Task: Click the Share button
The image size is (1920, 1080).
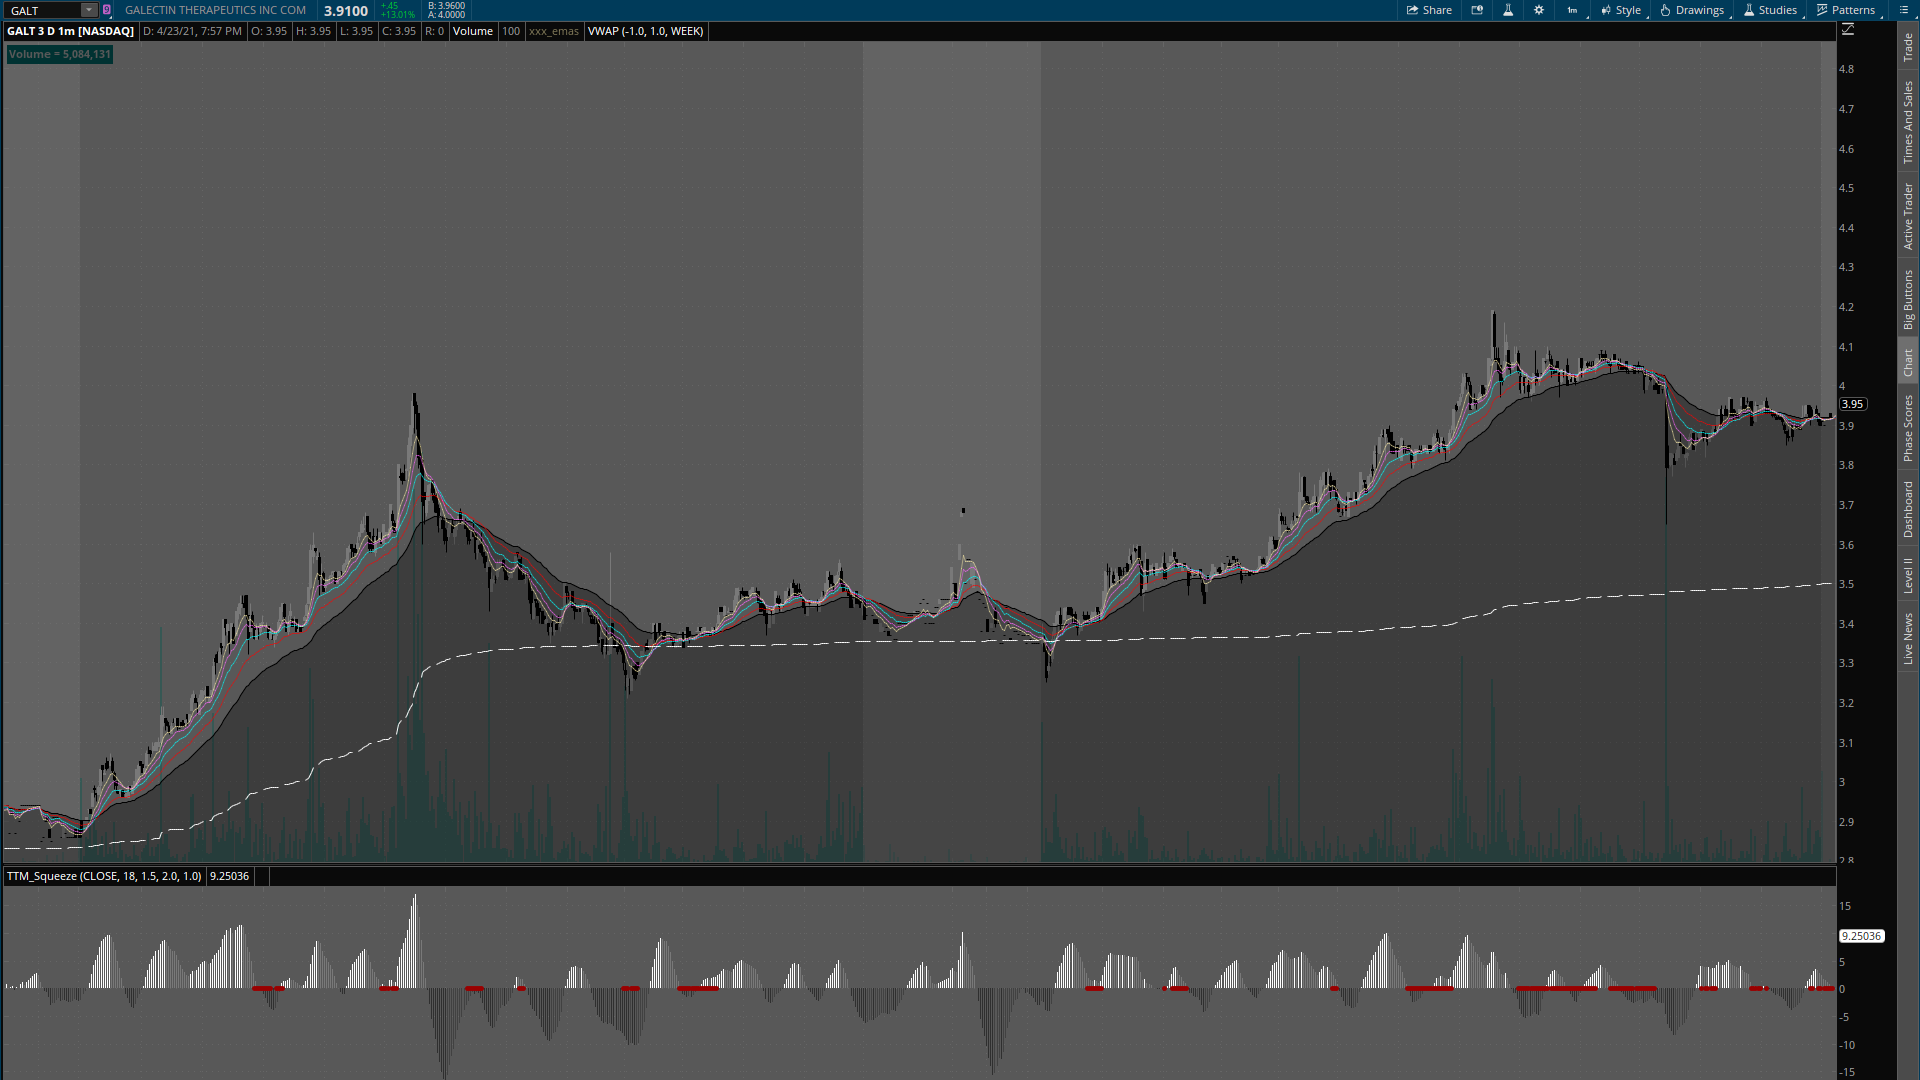Action: pyautogui.click(x=1429, y=10)
